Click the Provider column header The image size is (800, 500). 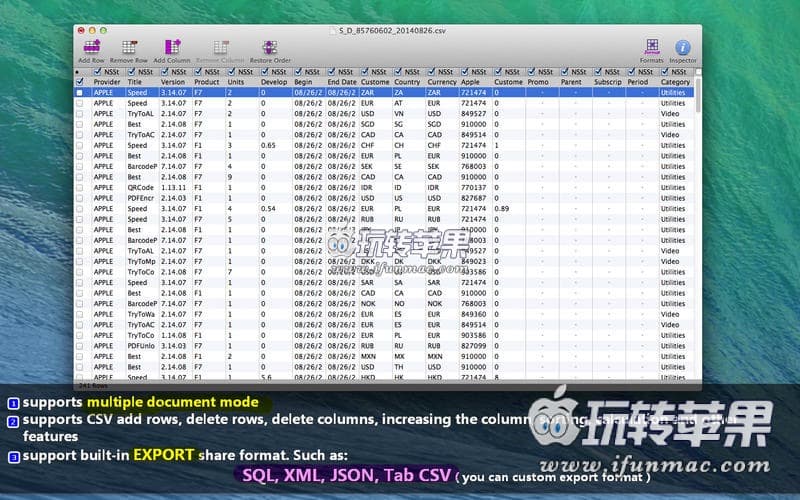tap(107, 82)
